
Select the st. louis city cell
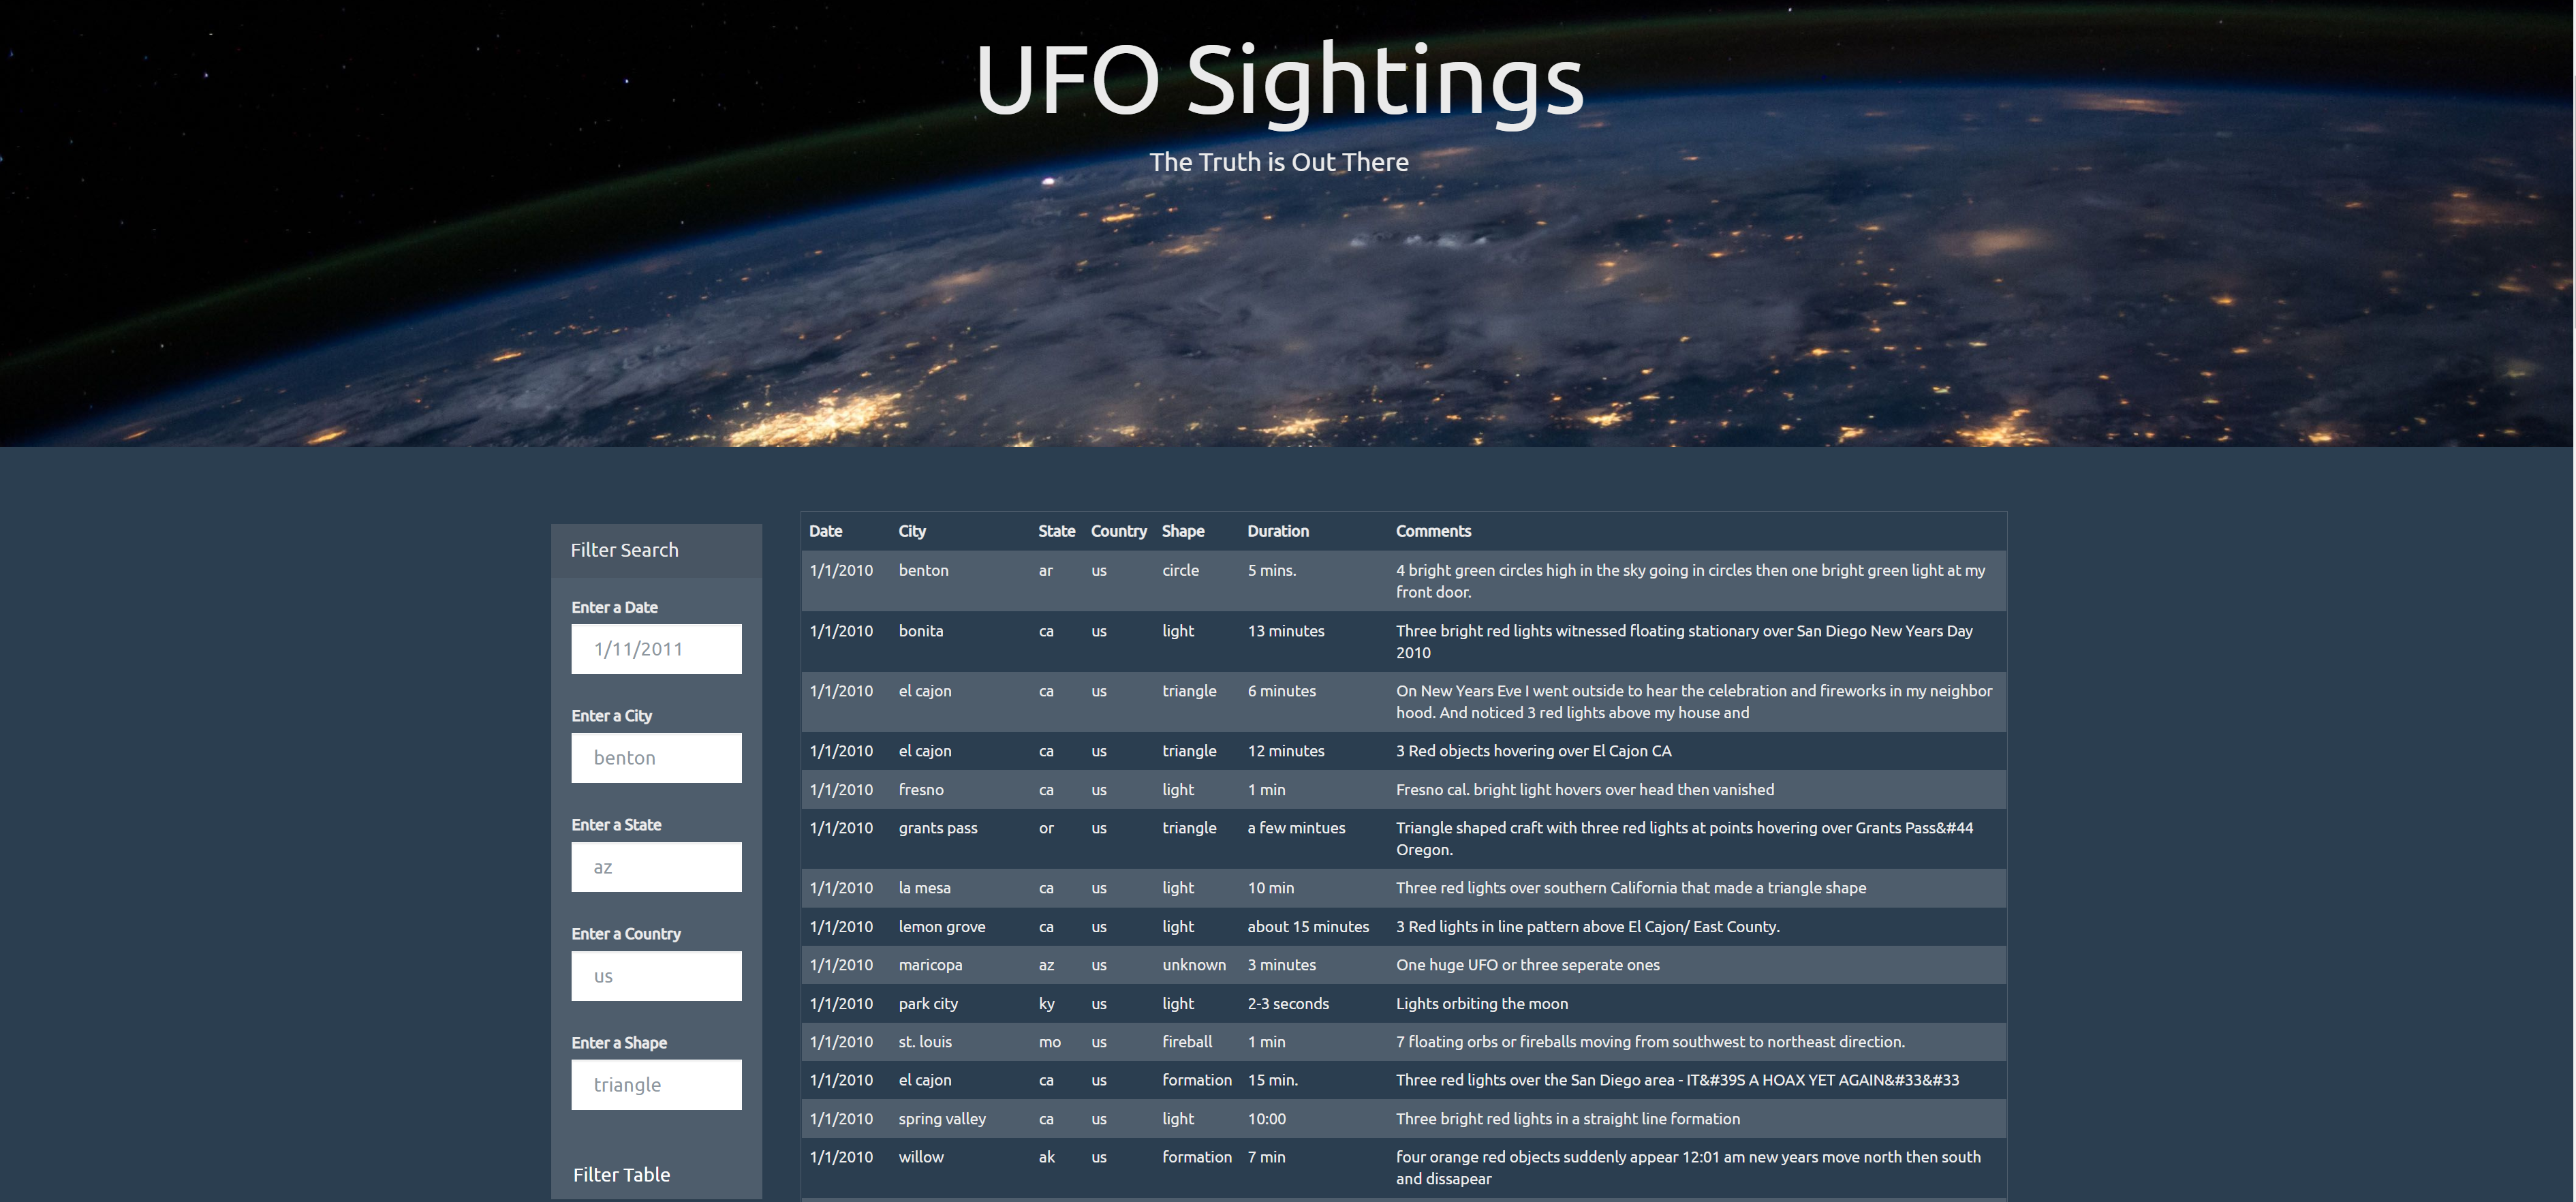[925, 1042]
